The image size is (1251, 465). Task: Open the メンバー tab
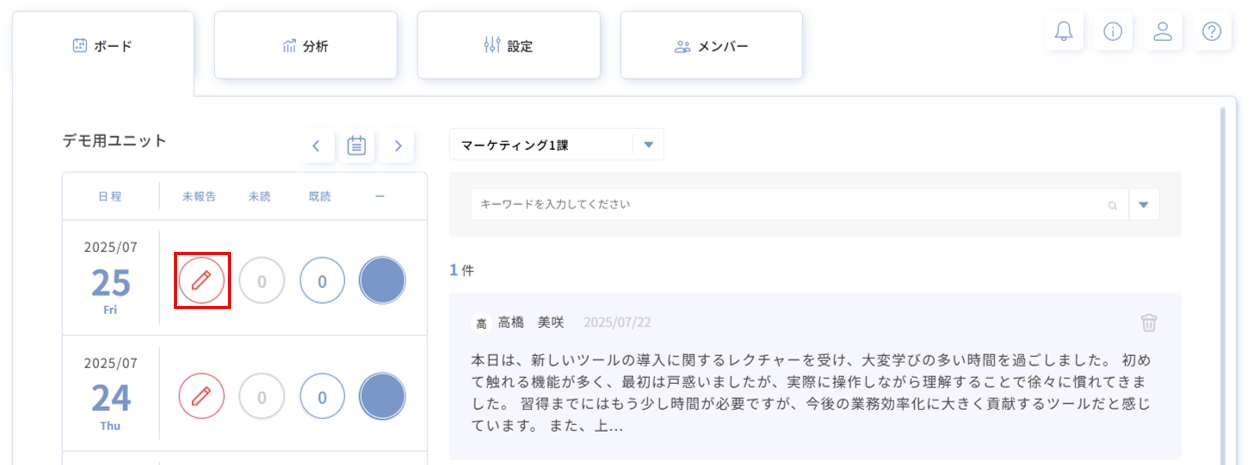(711, 46)
